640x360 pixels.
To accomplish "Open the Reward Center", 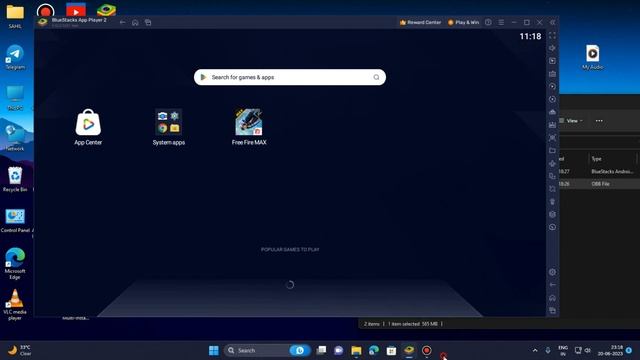I will coord(420,22).
